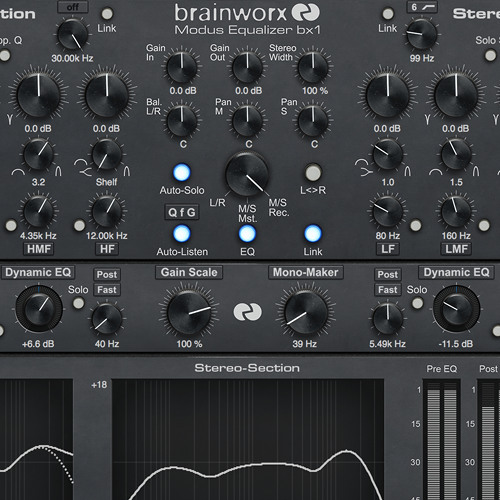Open the 'off' filter slope selector
Image resolution: width=500 pixels, height=500 pixels.
(x=73, y=7)
